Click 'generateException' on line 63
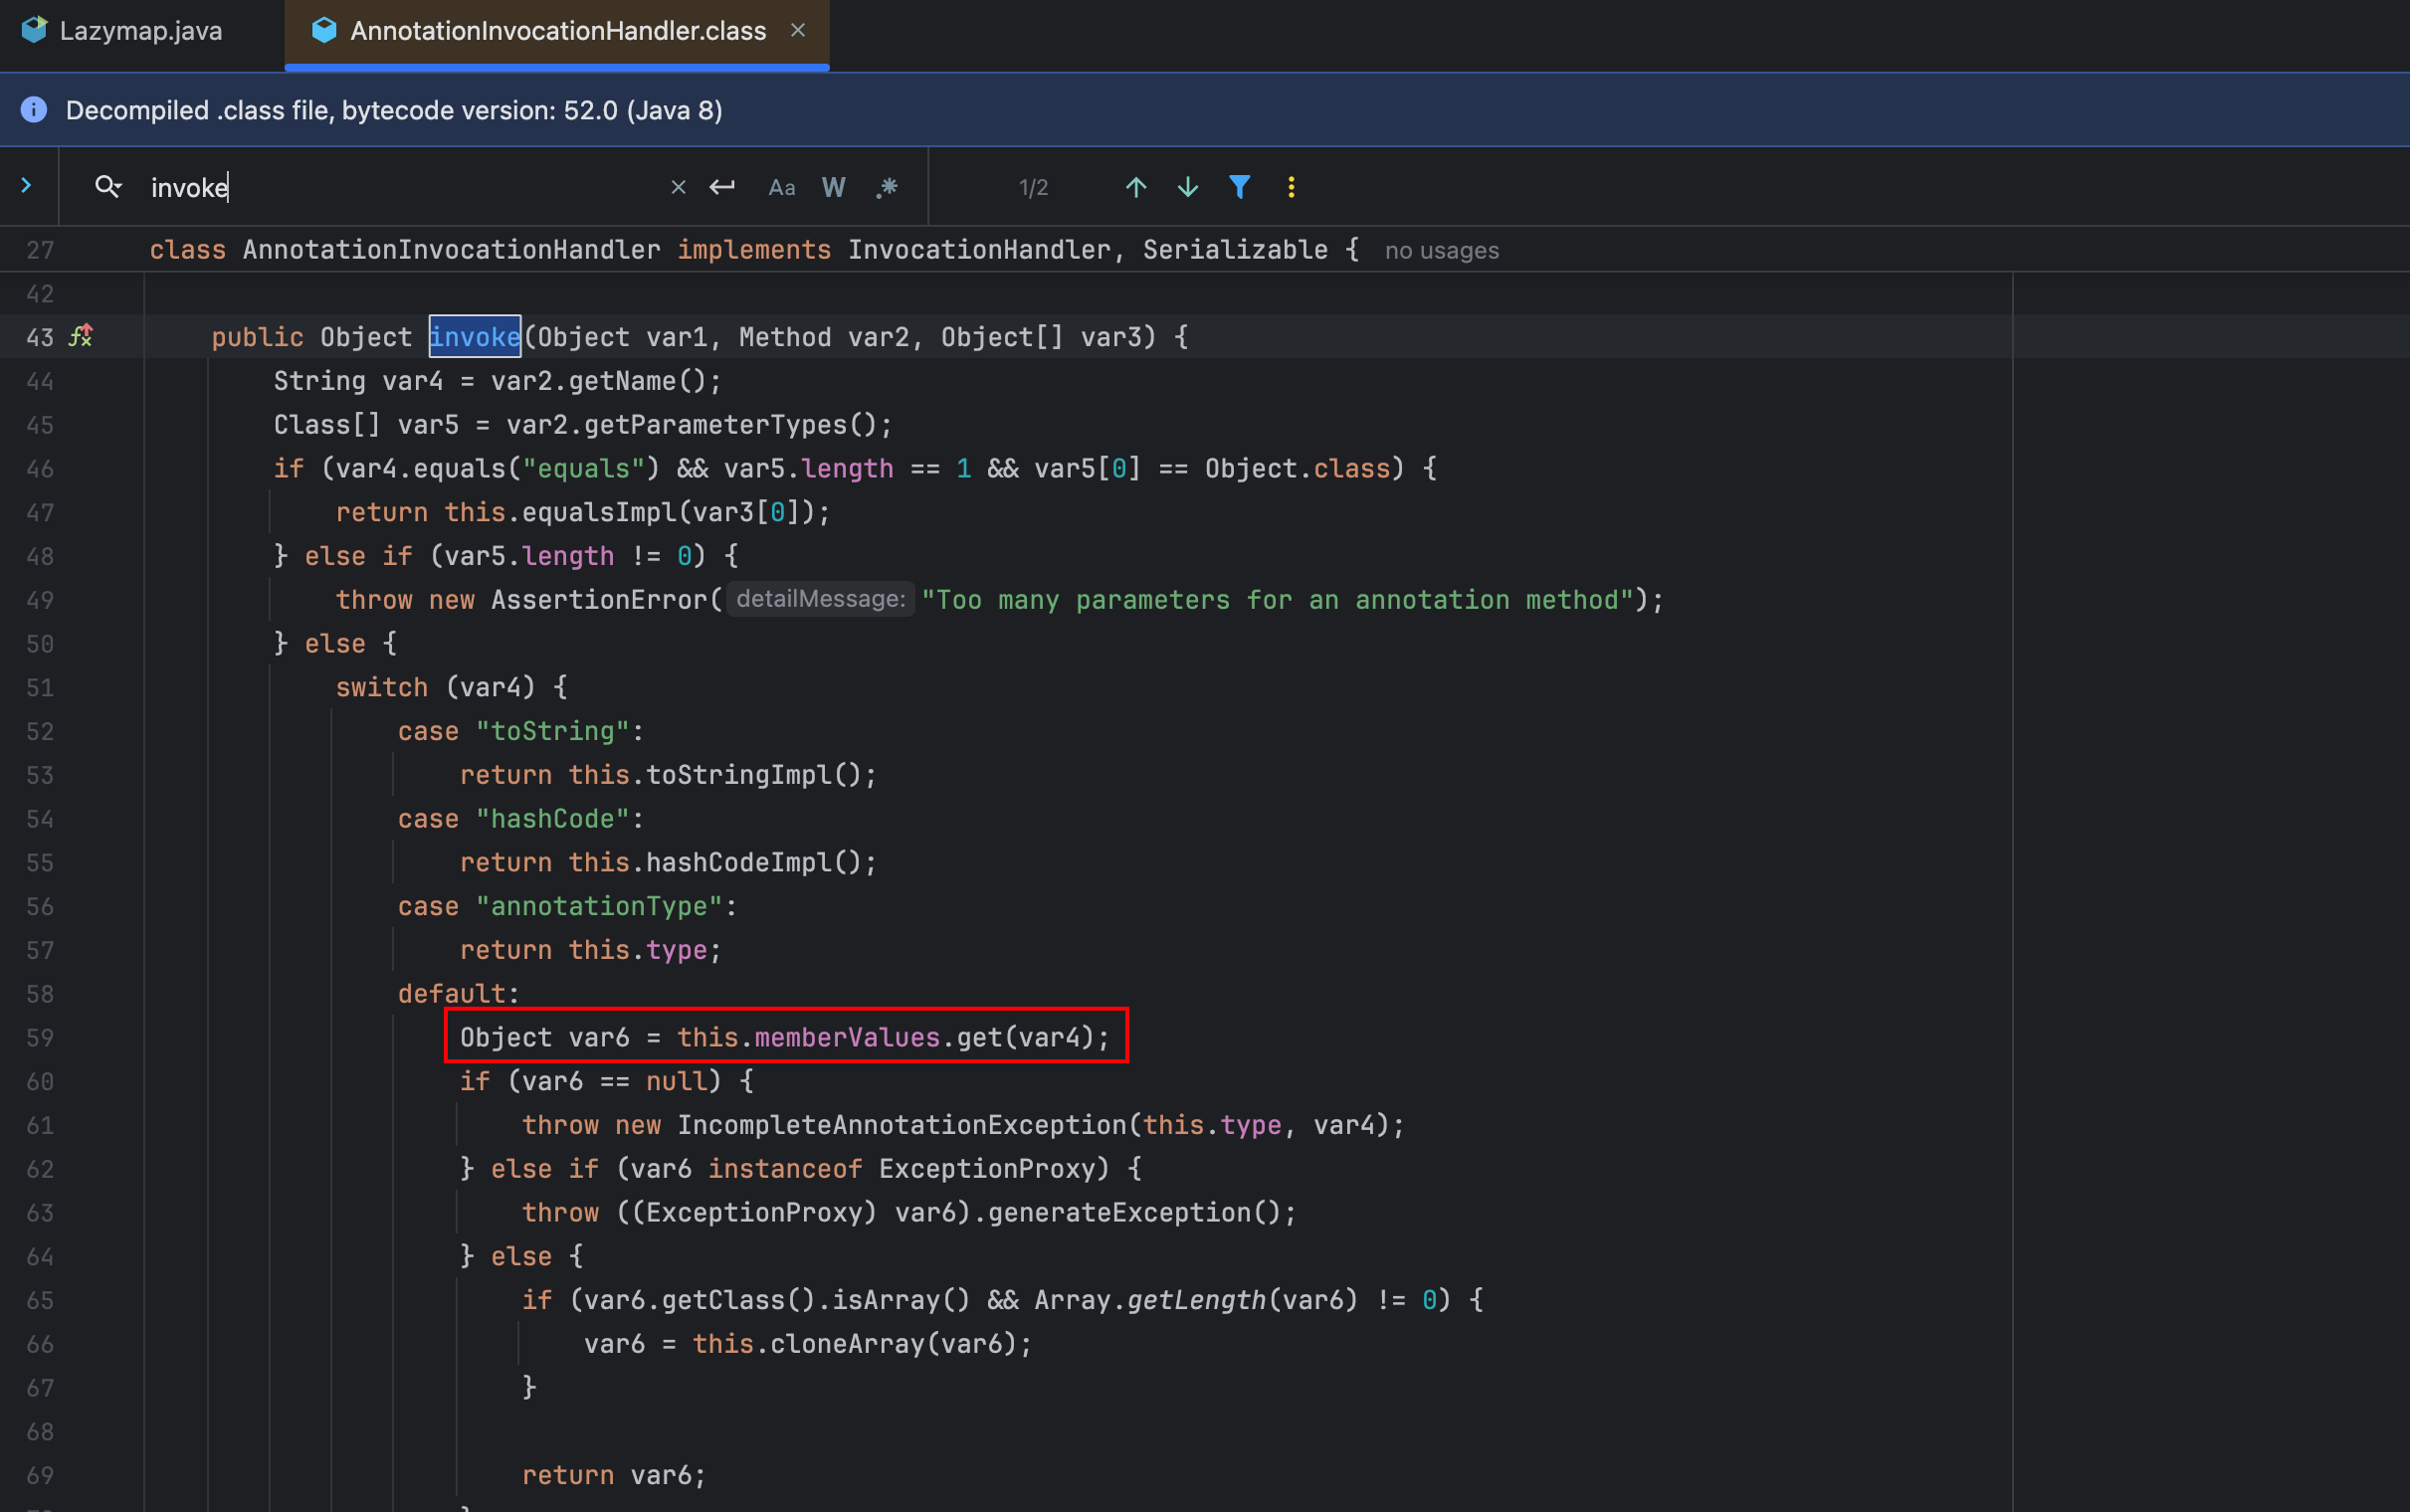2410x1512 pixels. click(x=1119, y=1213)
